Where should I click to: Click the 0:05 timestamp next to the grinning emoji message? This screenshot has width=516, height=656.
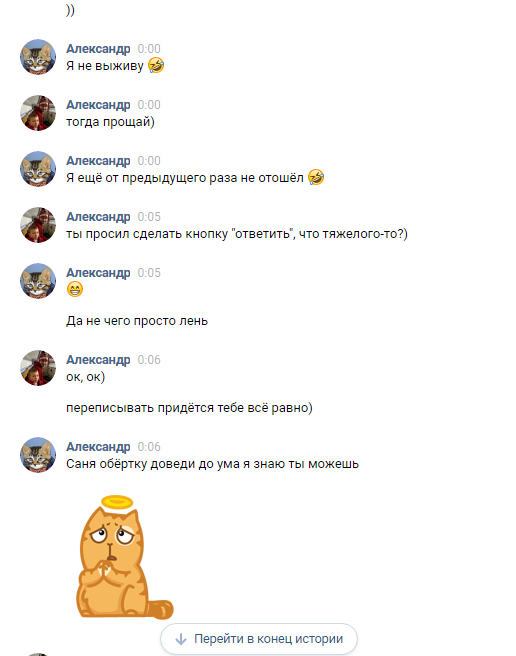tap(149, 273)
